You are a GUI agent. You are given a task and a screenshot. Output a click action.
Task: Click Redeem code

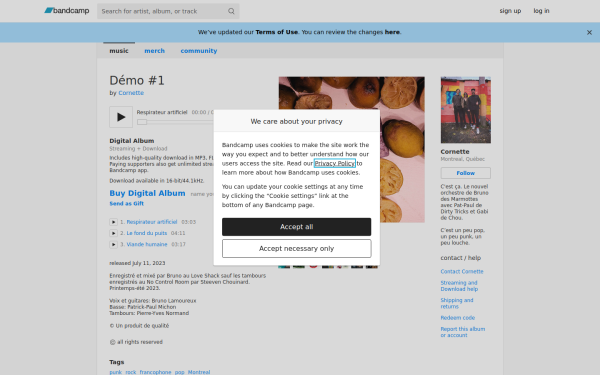[x=458, y=318]
